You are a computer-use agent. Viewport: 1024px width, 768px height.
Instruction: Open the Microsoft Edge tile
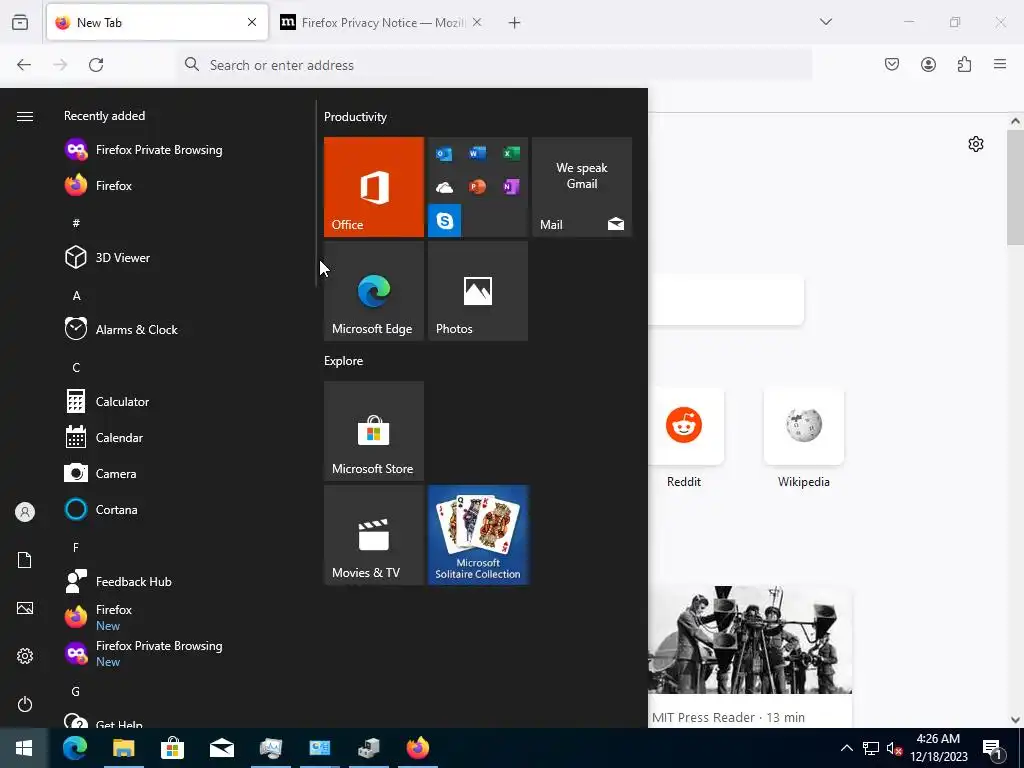point(374,291)
